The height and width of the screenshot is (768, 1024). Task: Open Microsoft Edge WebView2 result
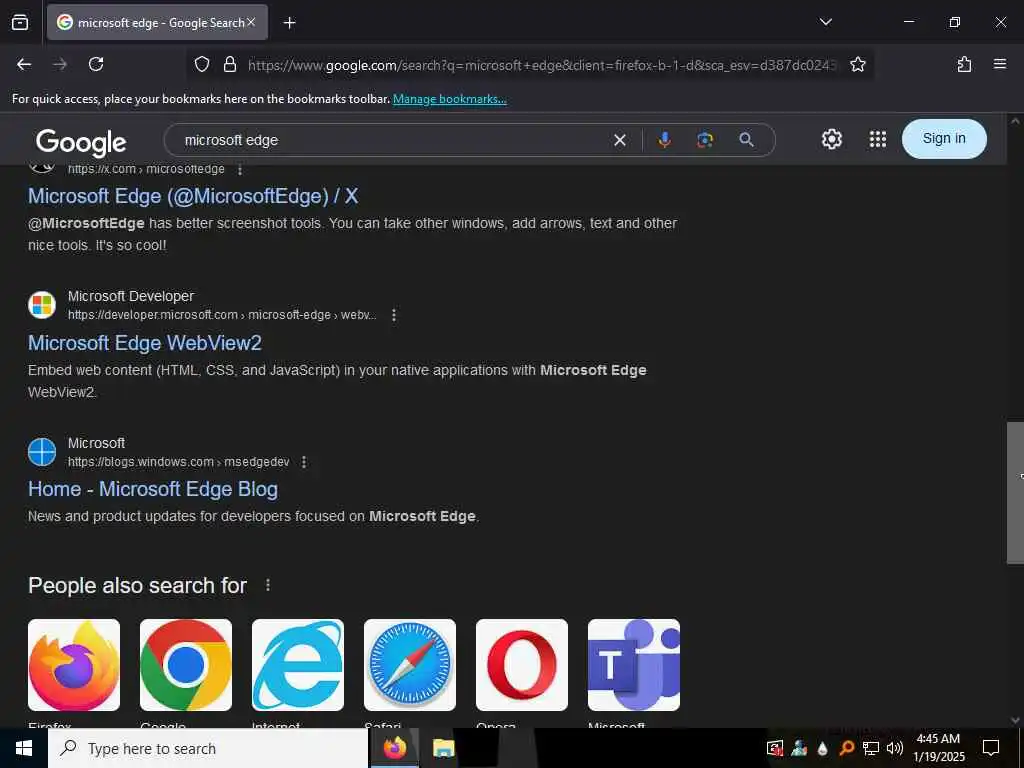coord(144,343)
